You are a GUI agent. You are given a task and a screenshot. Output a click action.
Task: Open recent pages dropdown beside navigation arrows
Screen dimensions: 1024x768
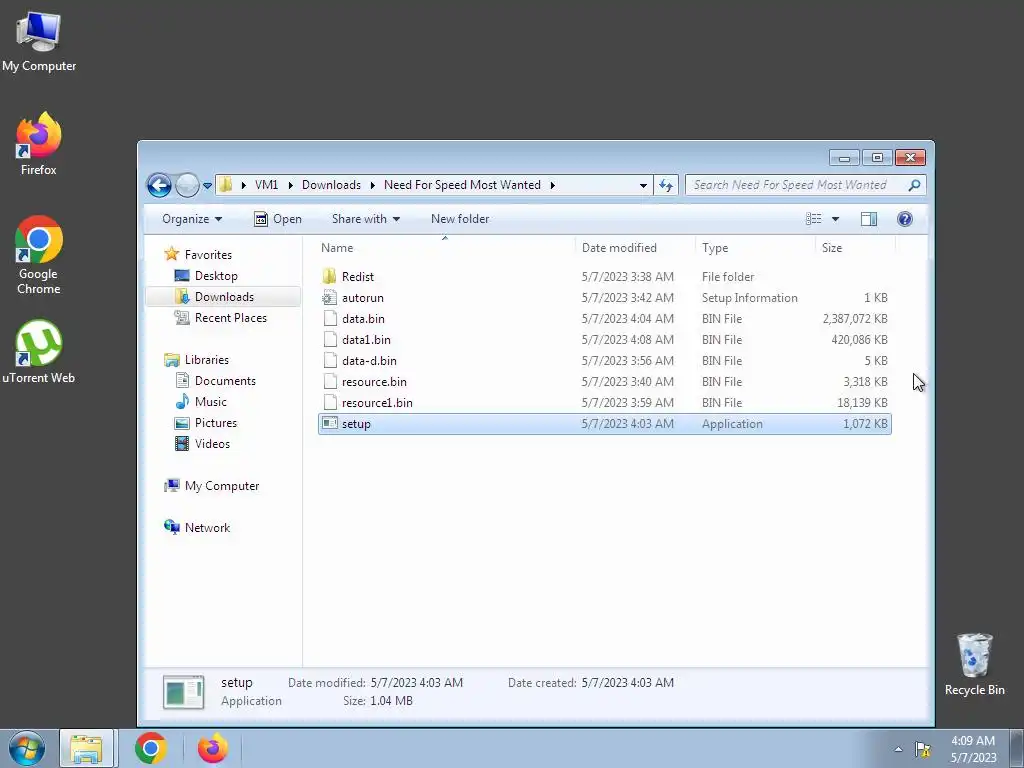208,185
